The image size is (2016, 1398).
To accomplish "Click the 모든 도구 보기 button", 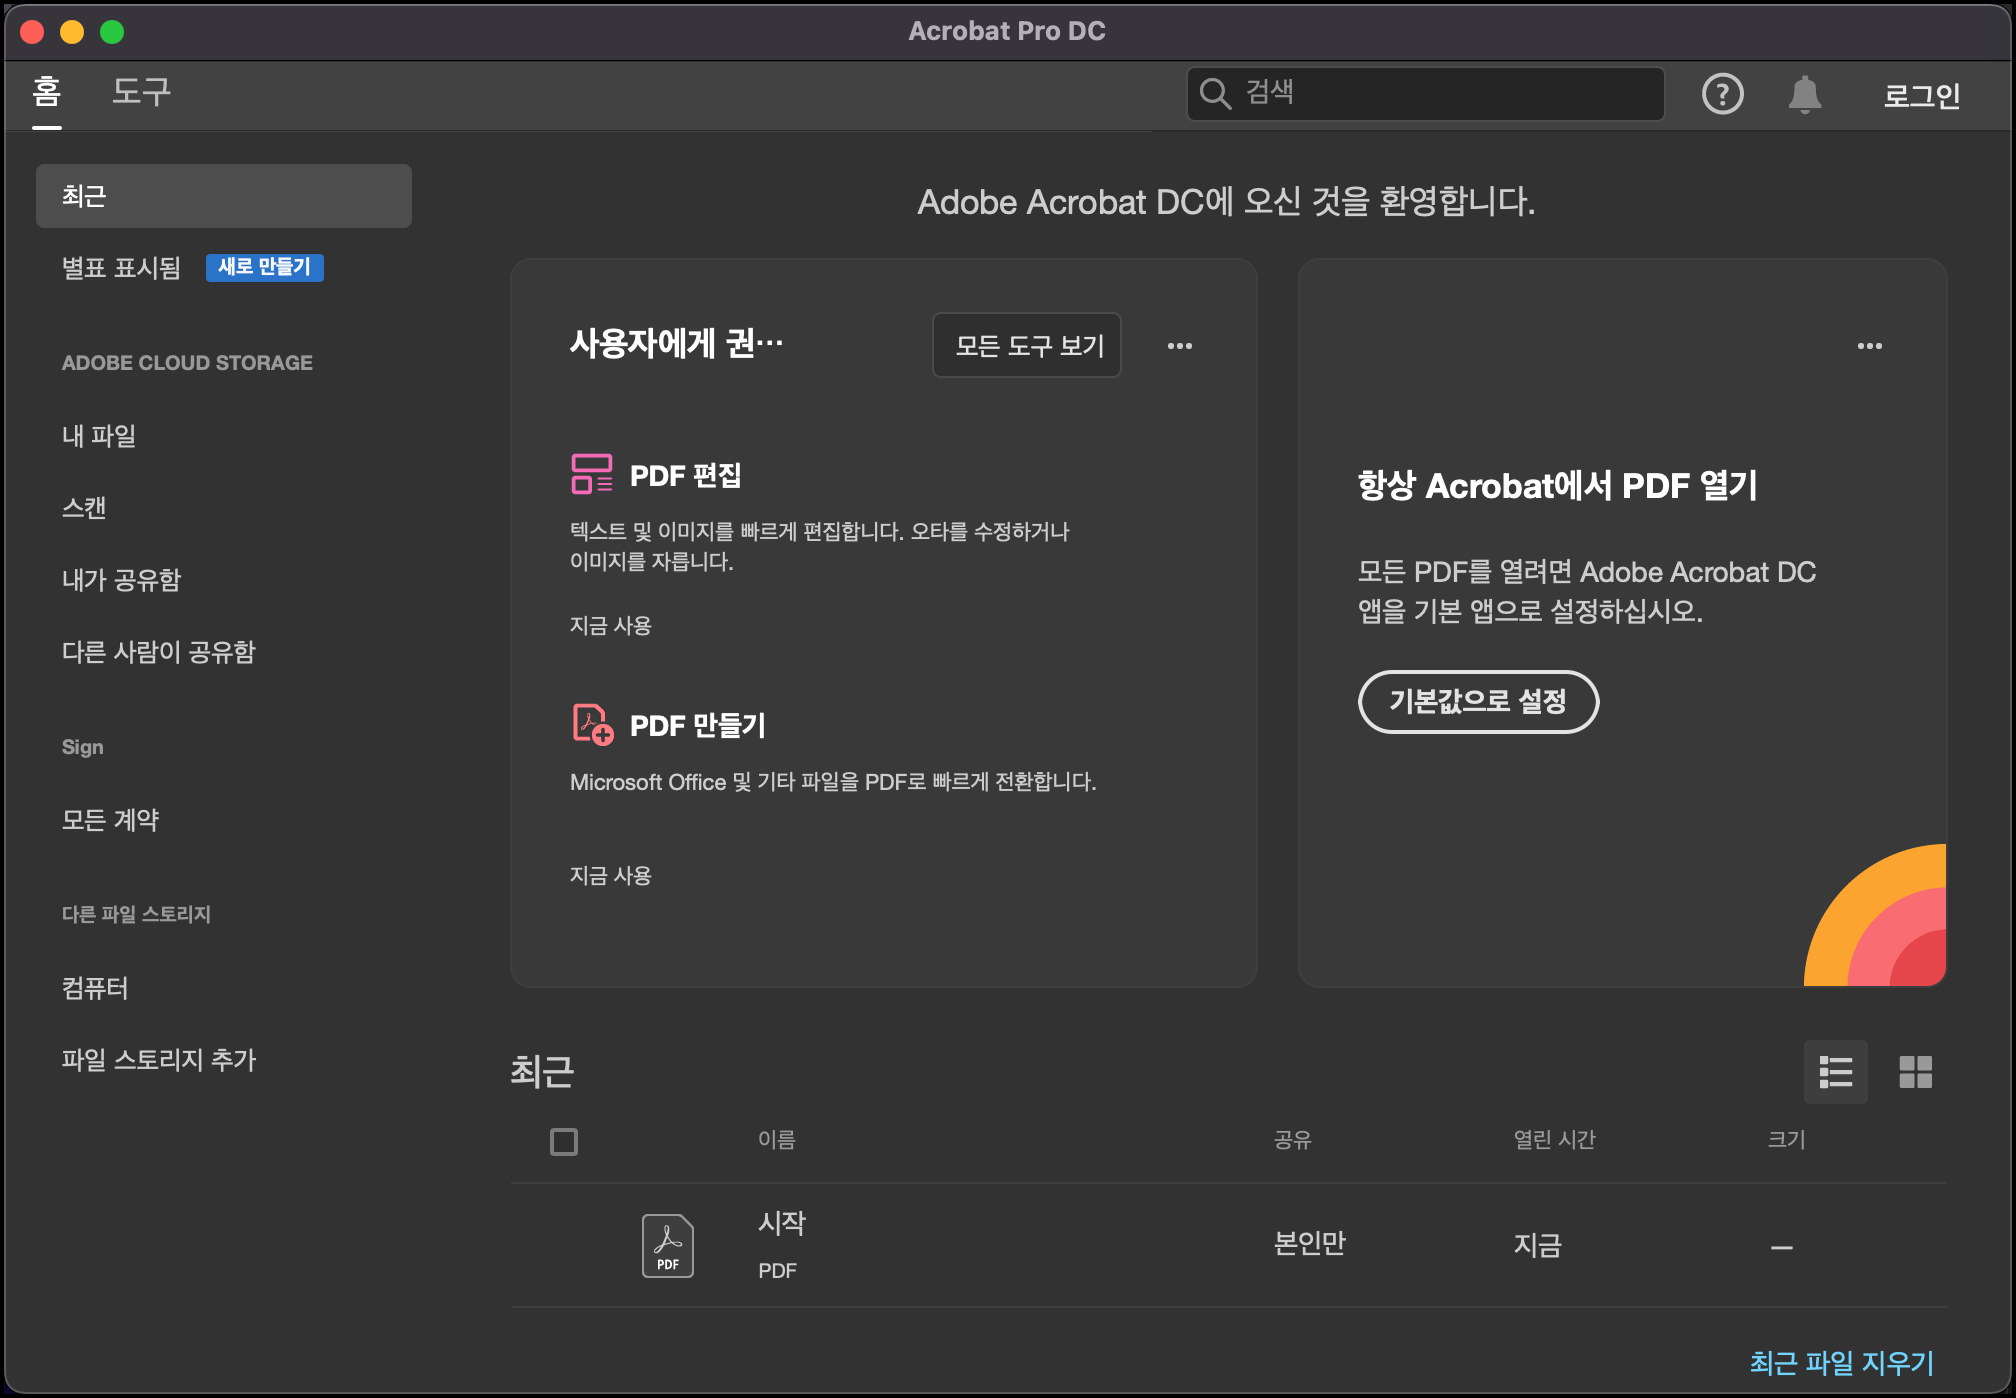I will tap(1026, 345).
